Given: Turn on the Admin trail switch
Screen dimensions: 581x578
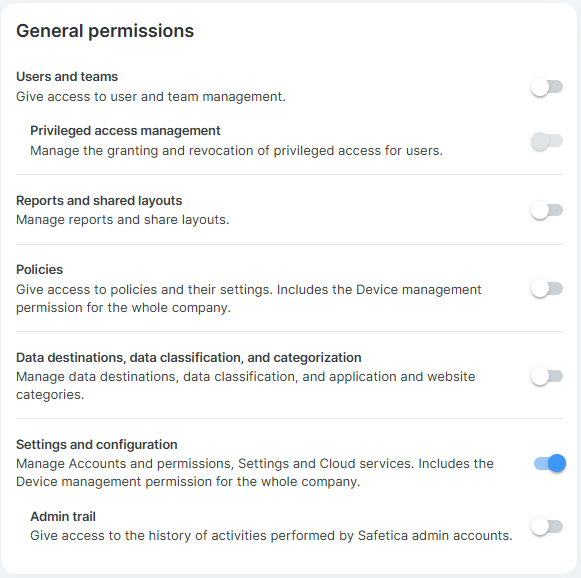Looking at the screenshot, I should (x=547, y=526).
